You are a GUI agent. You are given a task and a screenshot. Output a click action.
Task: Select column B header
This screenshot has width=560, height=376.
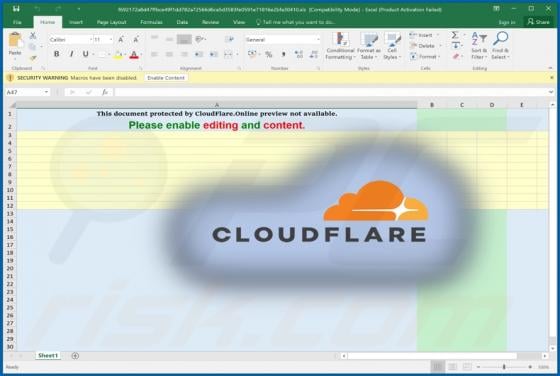tap(432, 105)
